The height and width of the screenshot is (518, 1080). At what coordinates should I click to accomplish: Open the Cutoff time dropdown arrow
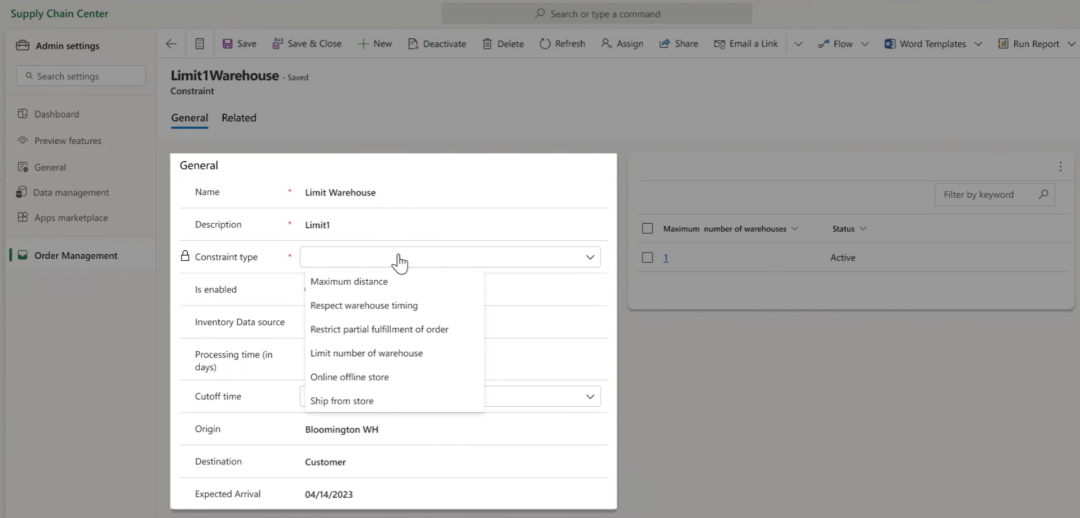coord(590,397)
